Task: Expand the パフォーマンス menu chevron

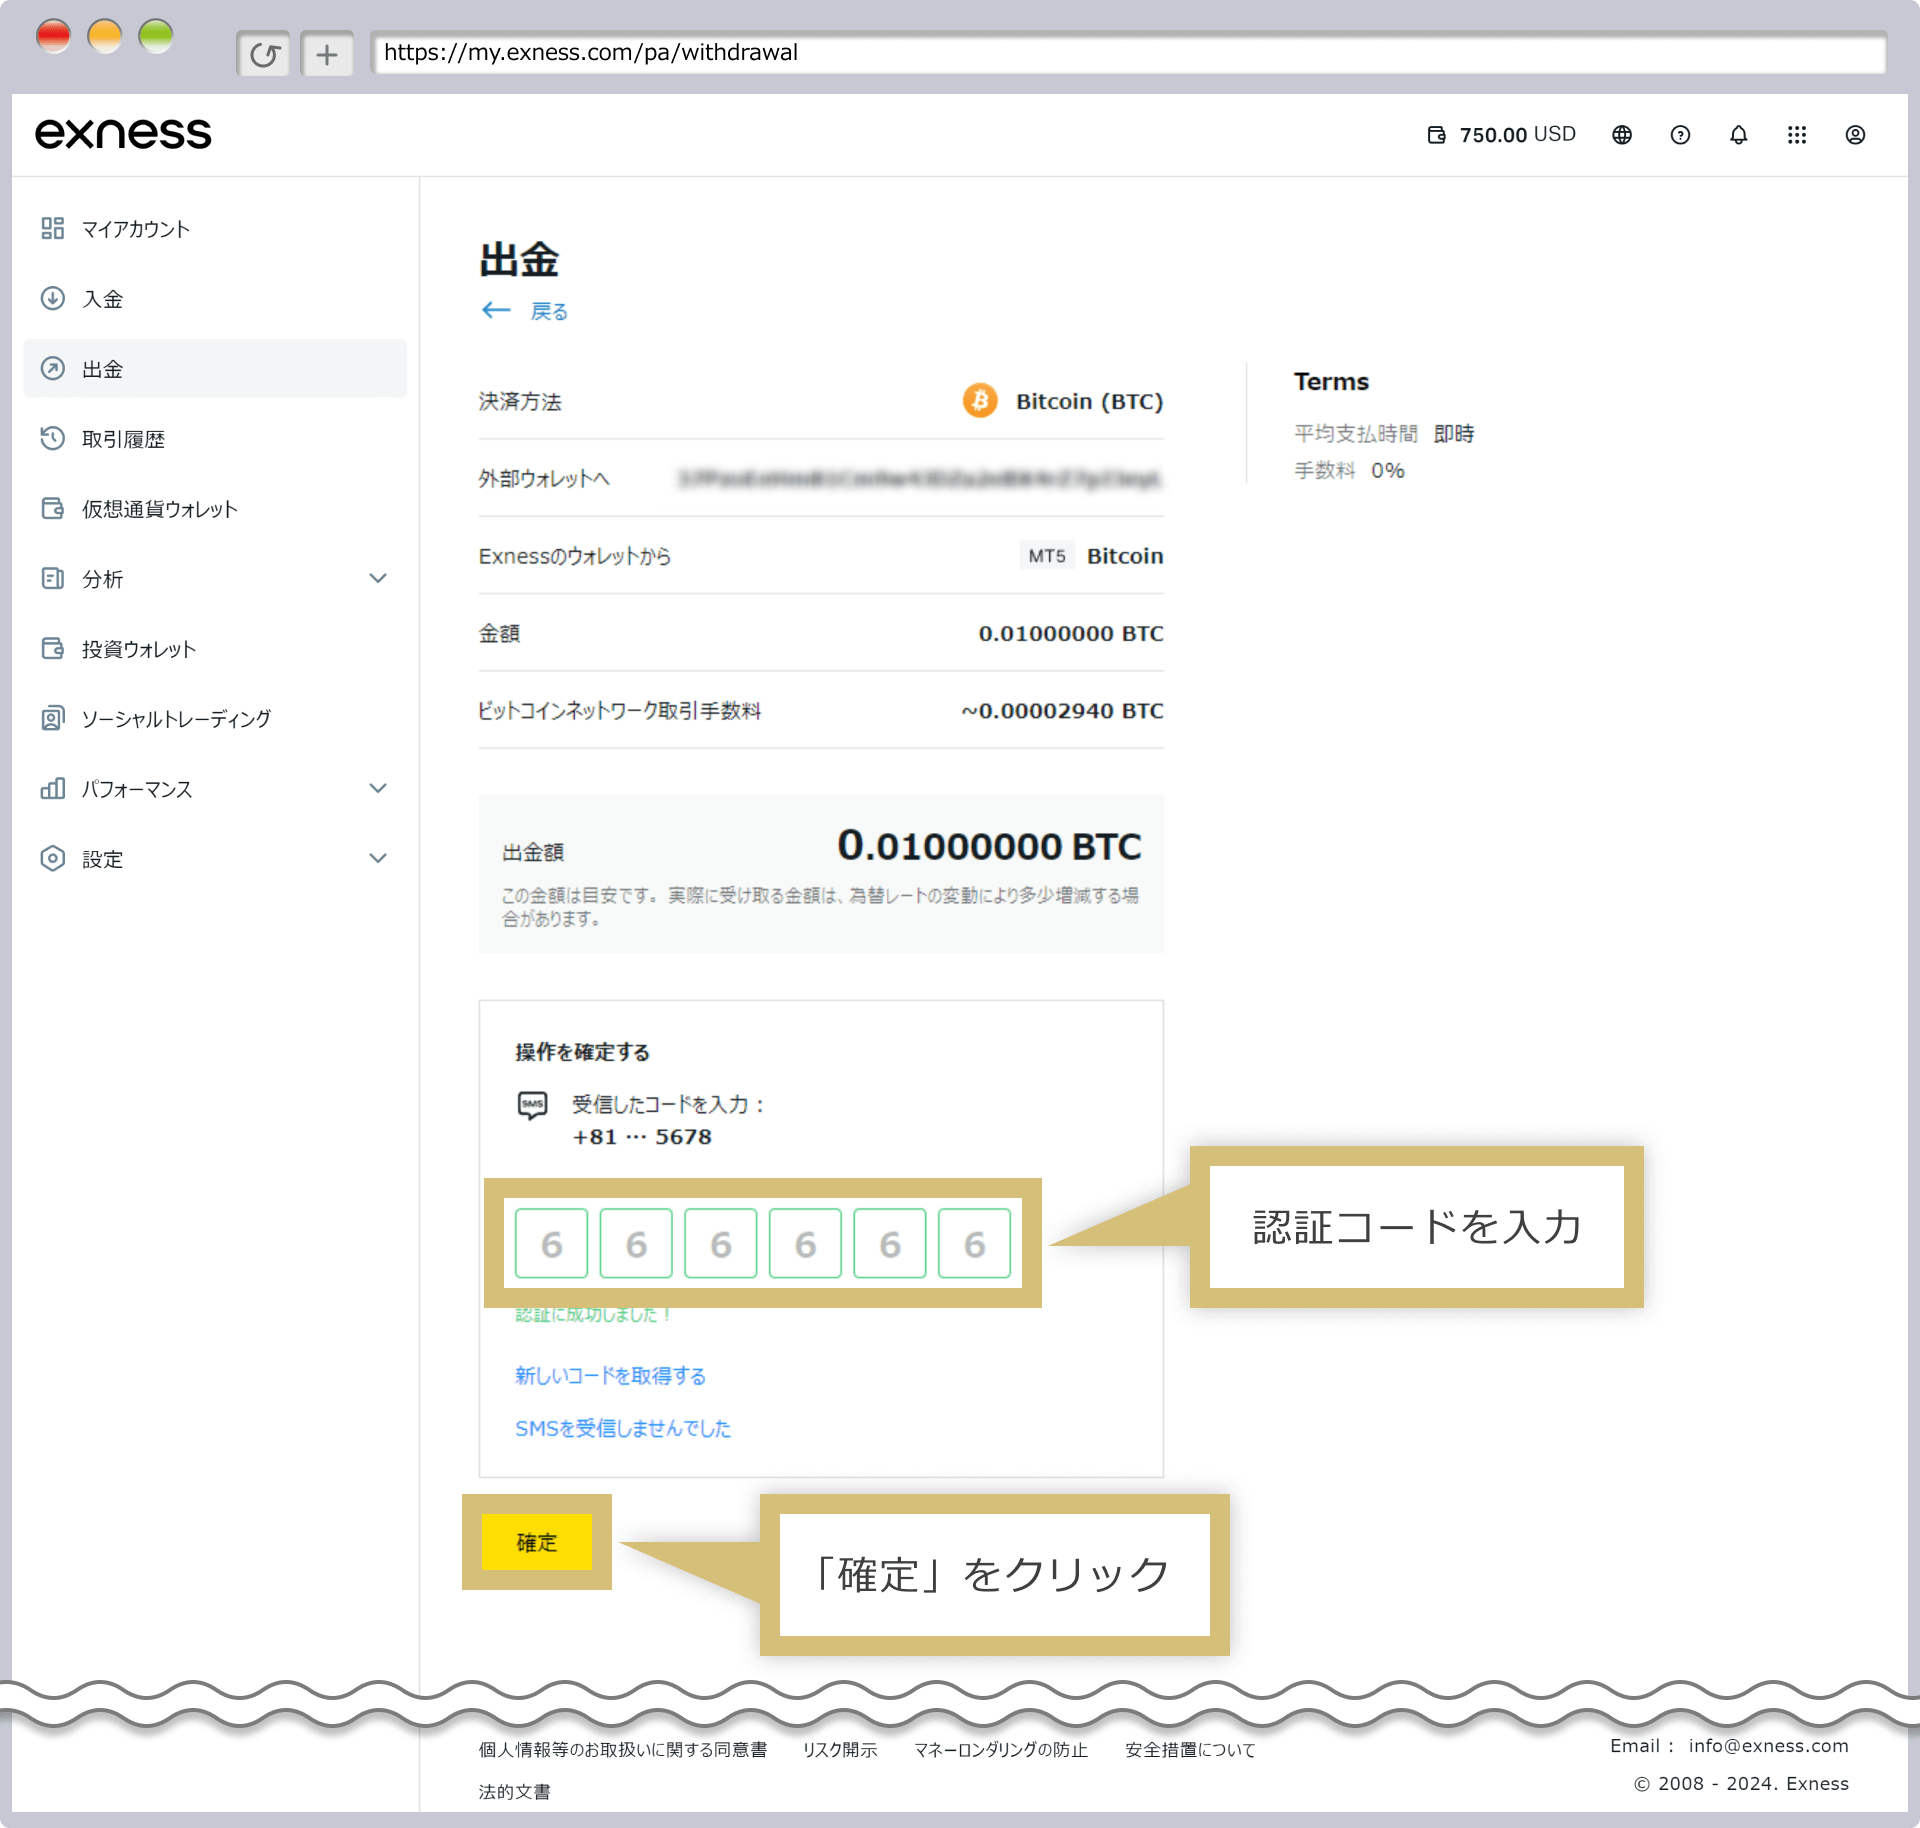Action: [x=378, y=788]
